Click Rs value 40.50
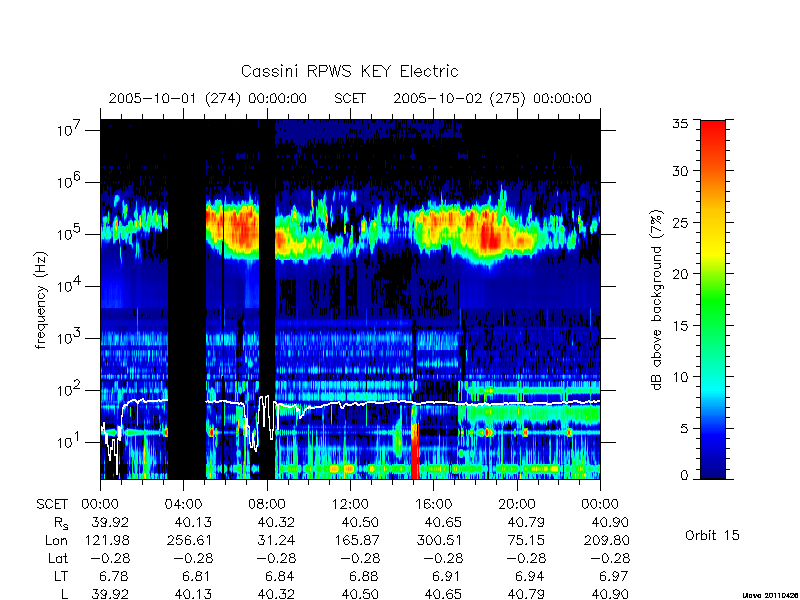The image size is (800, 600). click(360, 523)
